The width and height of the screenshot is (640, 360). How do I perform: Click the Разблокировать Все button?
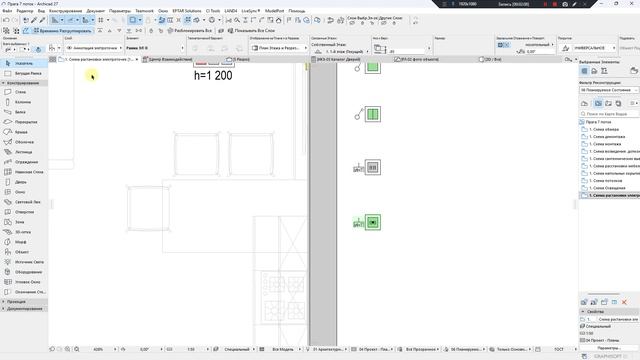click(x=190, y=31)
